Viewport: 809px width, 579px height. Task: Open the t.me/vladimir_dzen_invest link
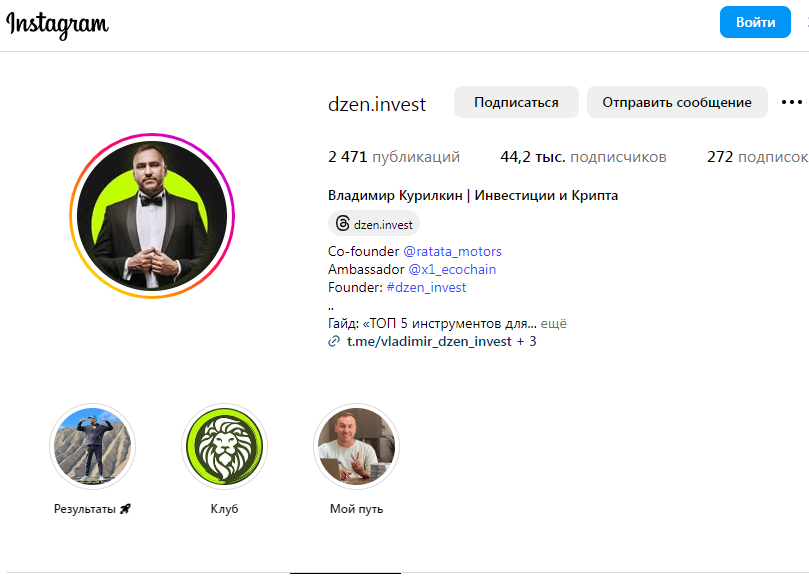429,342
